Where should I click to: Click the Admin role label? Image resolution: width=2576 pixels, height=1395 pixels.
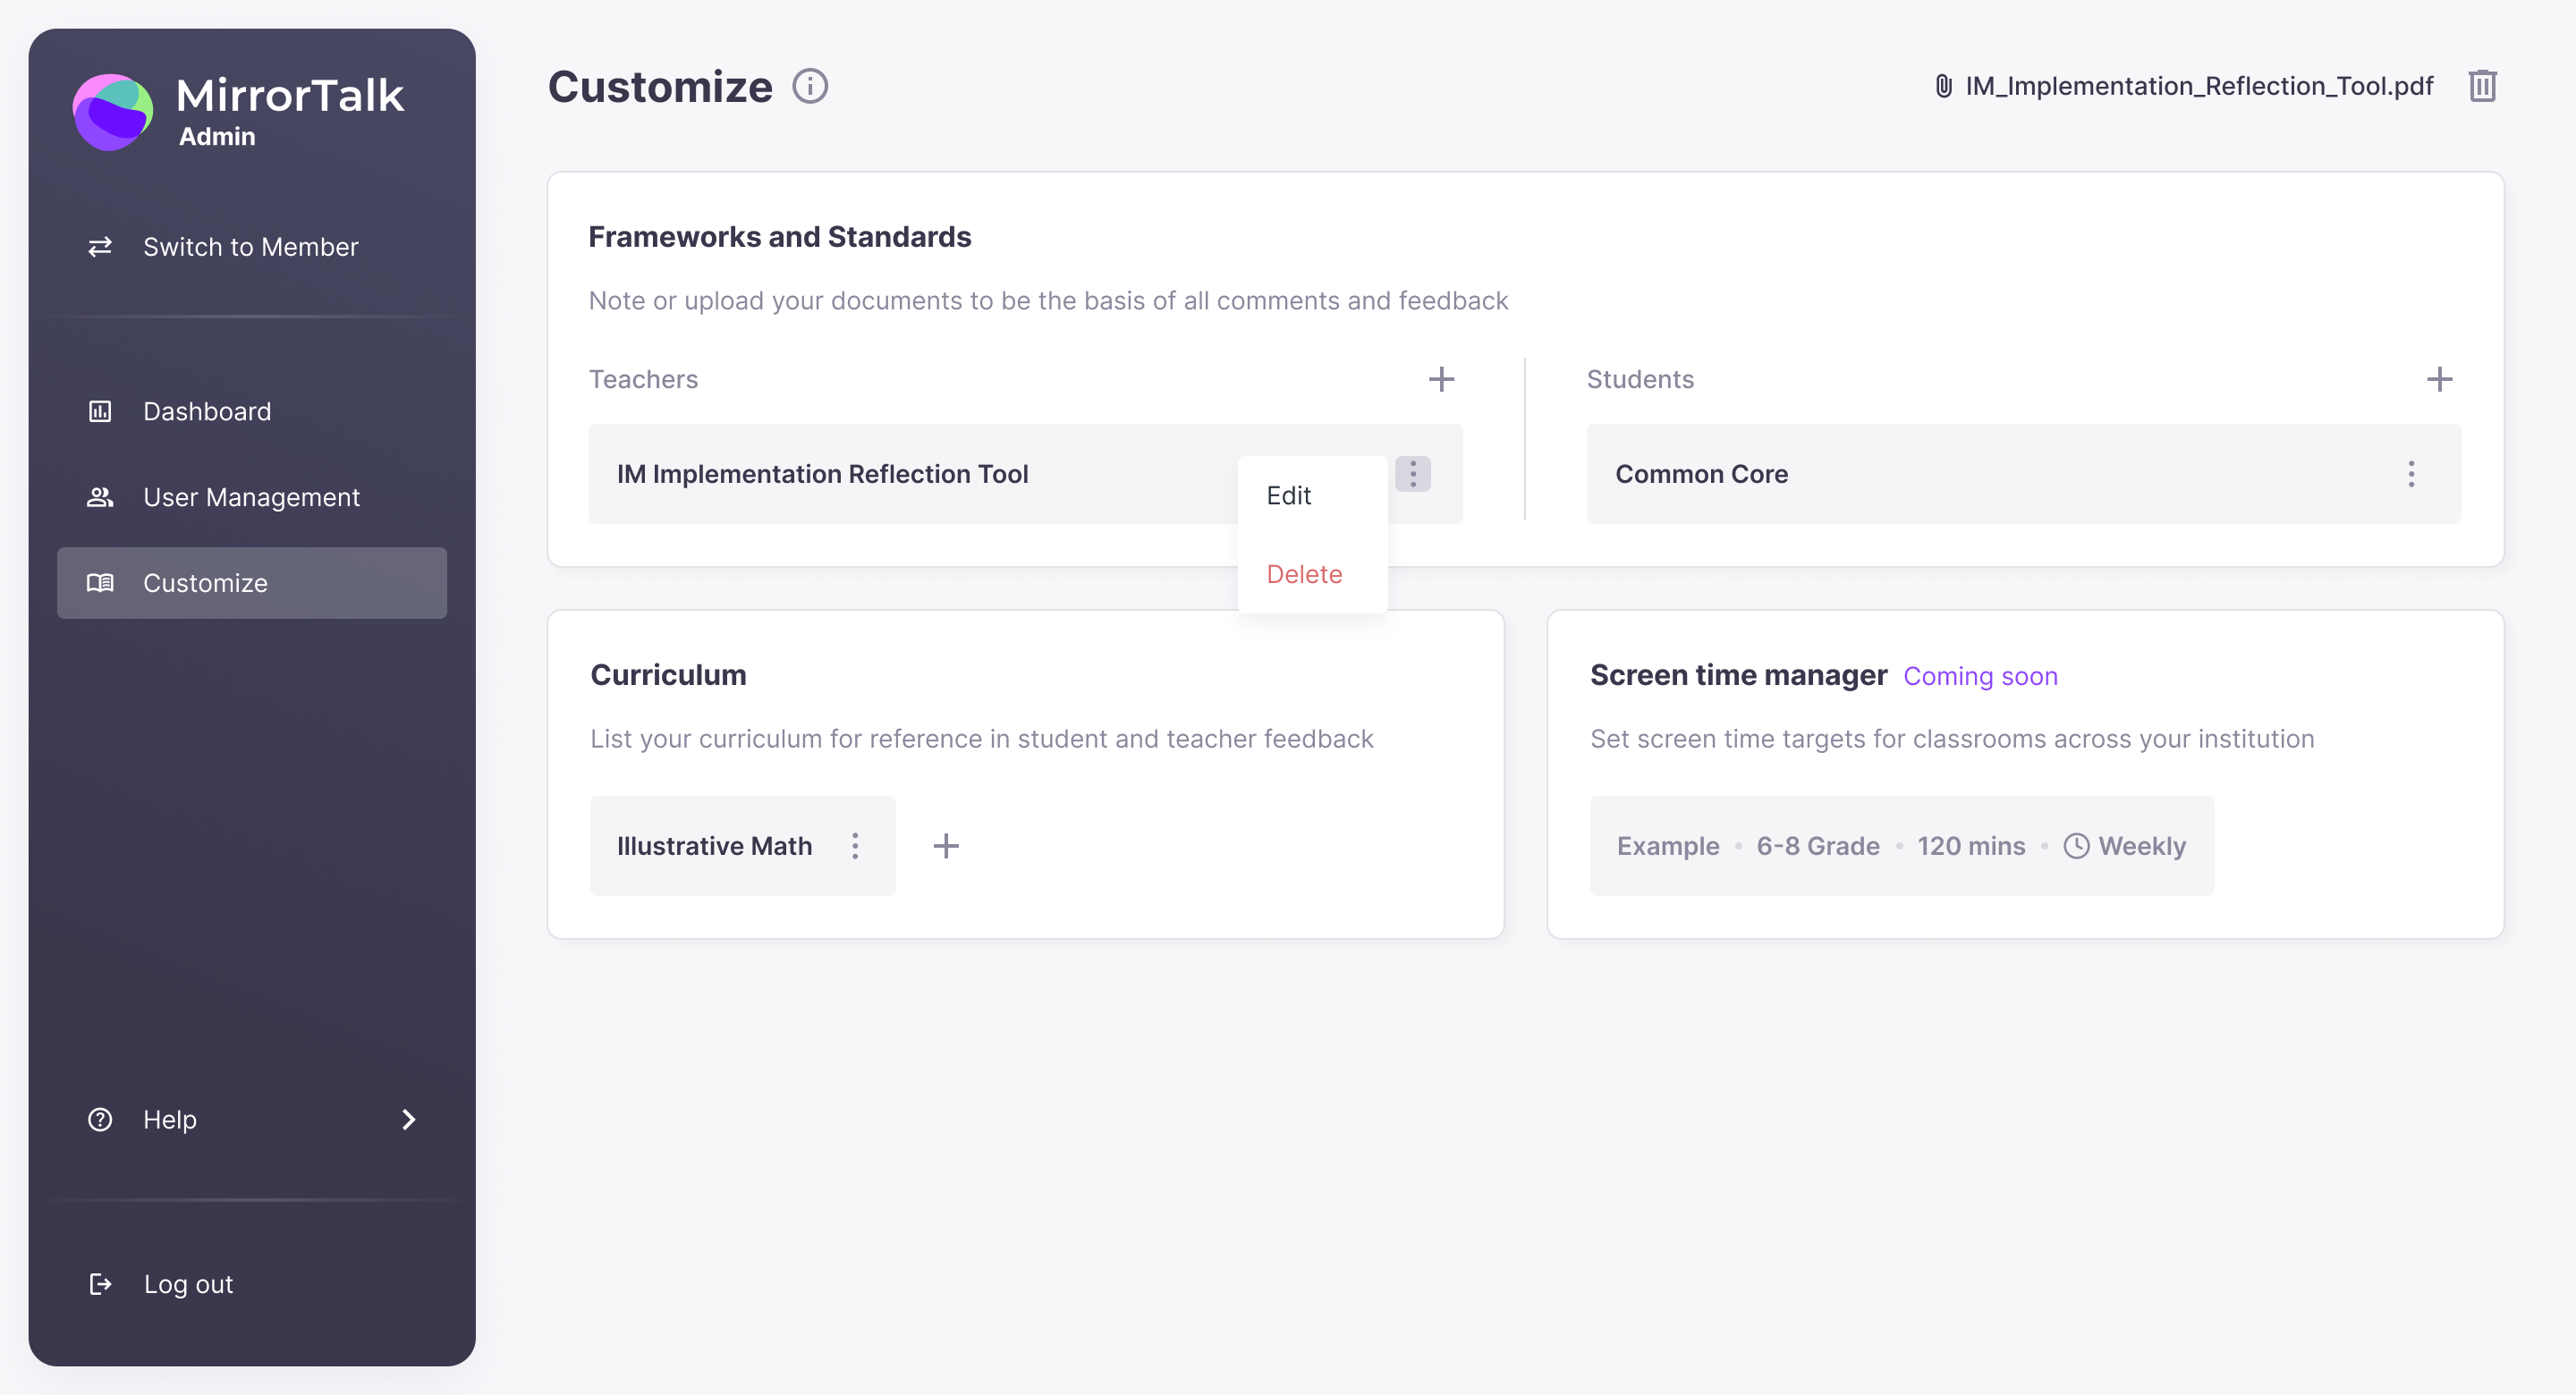click(217, 136)
